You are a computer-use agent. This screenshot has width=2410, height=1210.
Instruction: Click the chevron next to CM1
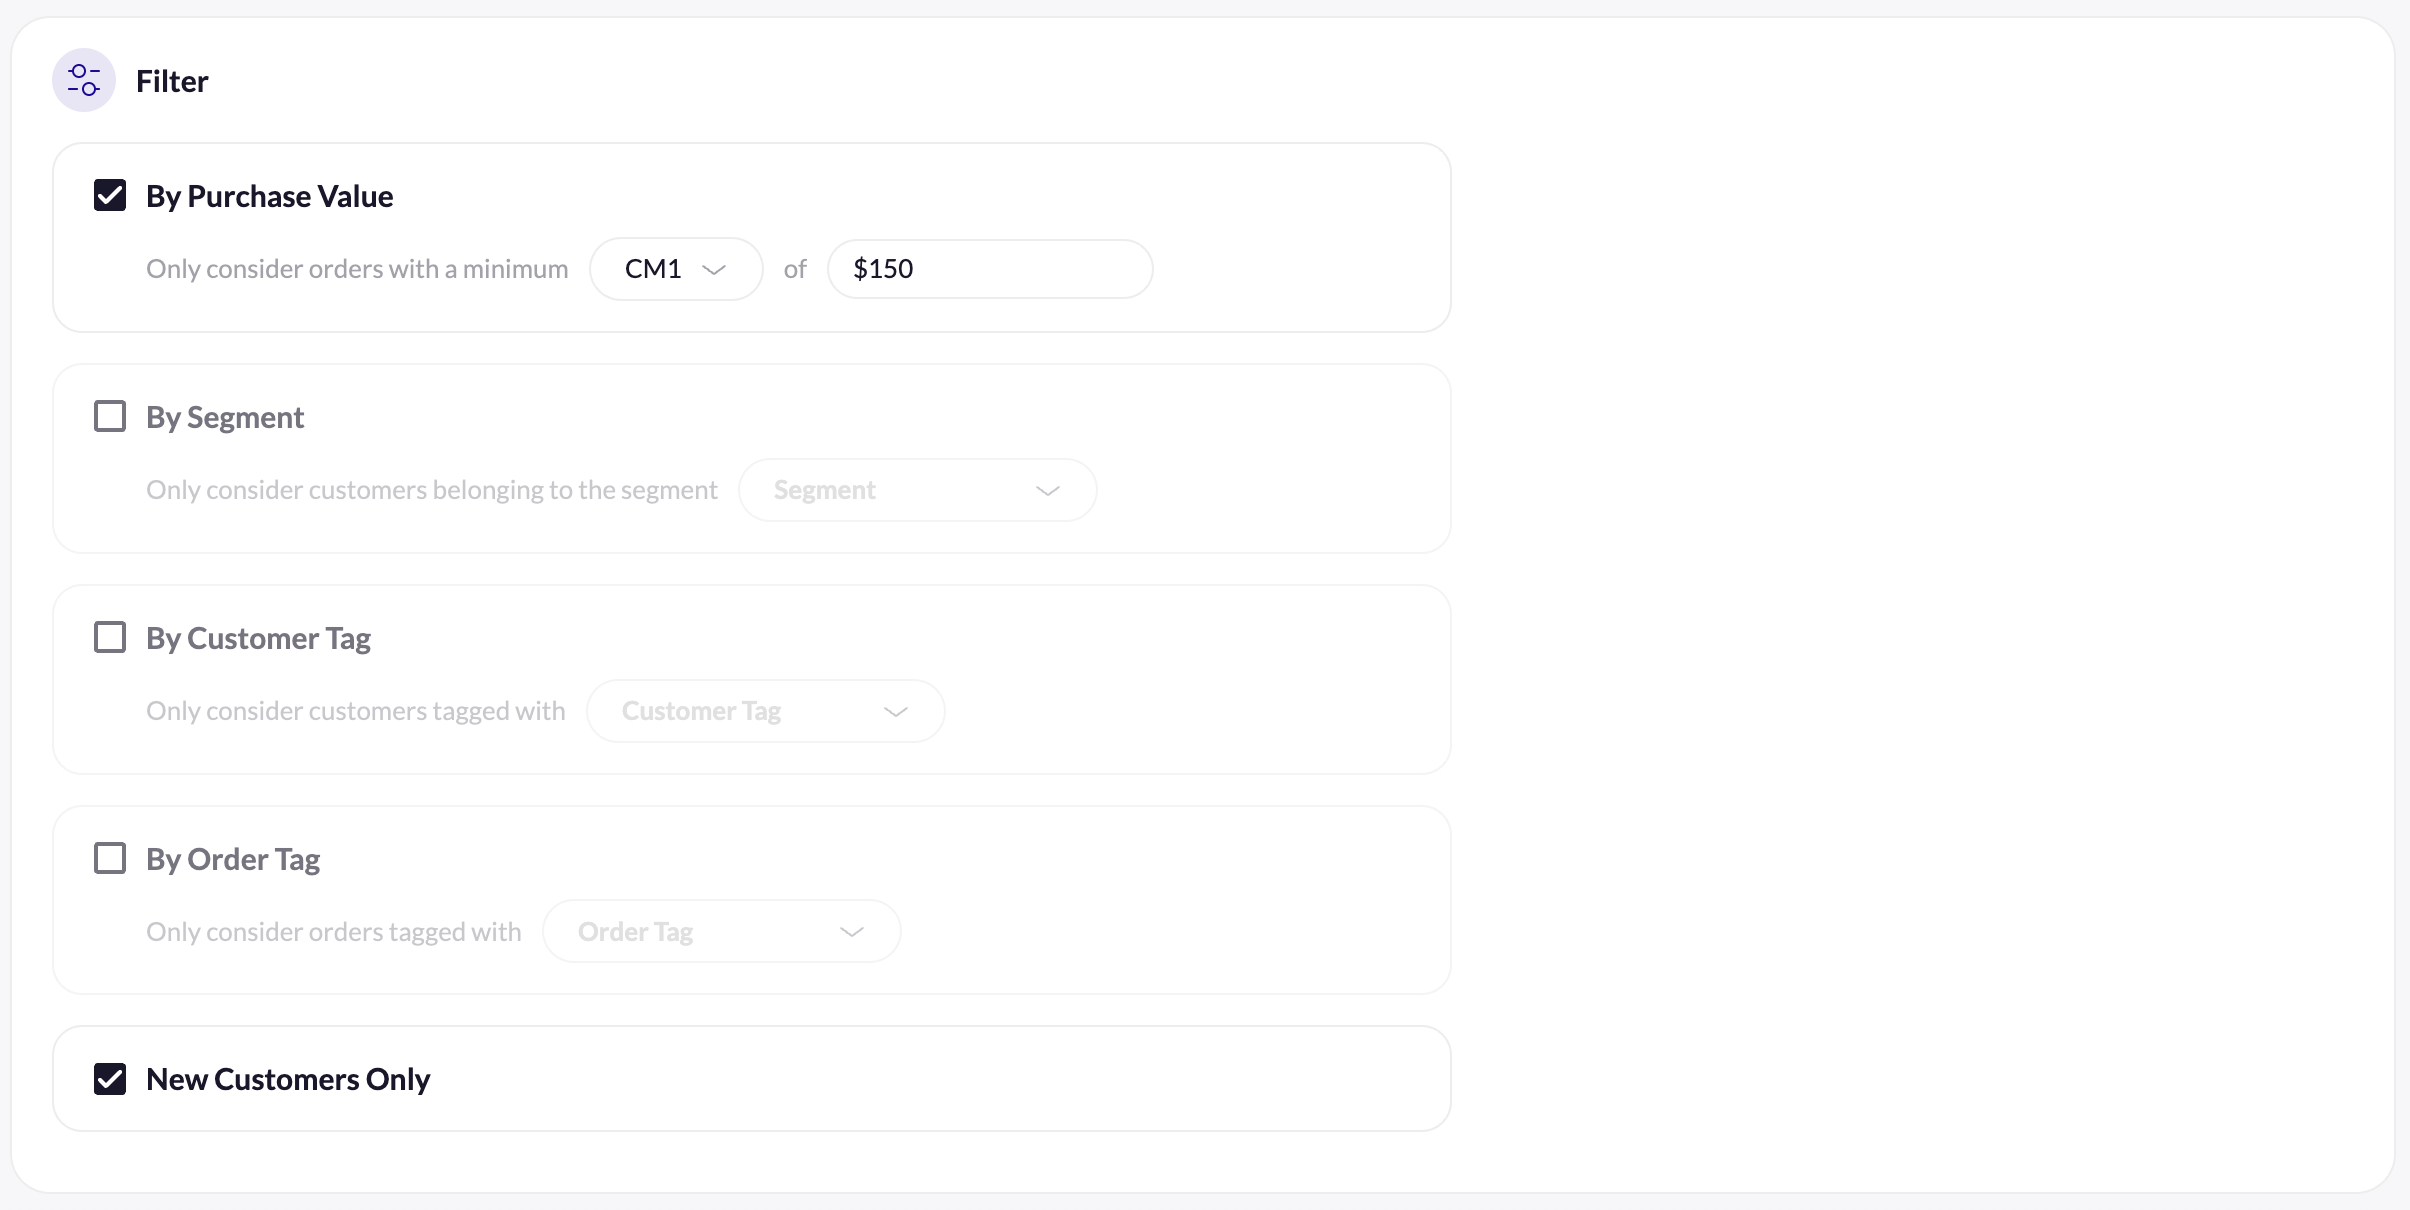tap(713, 269)
